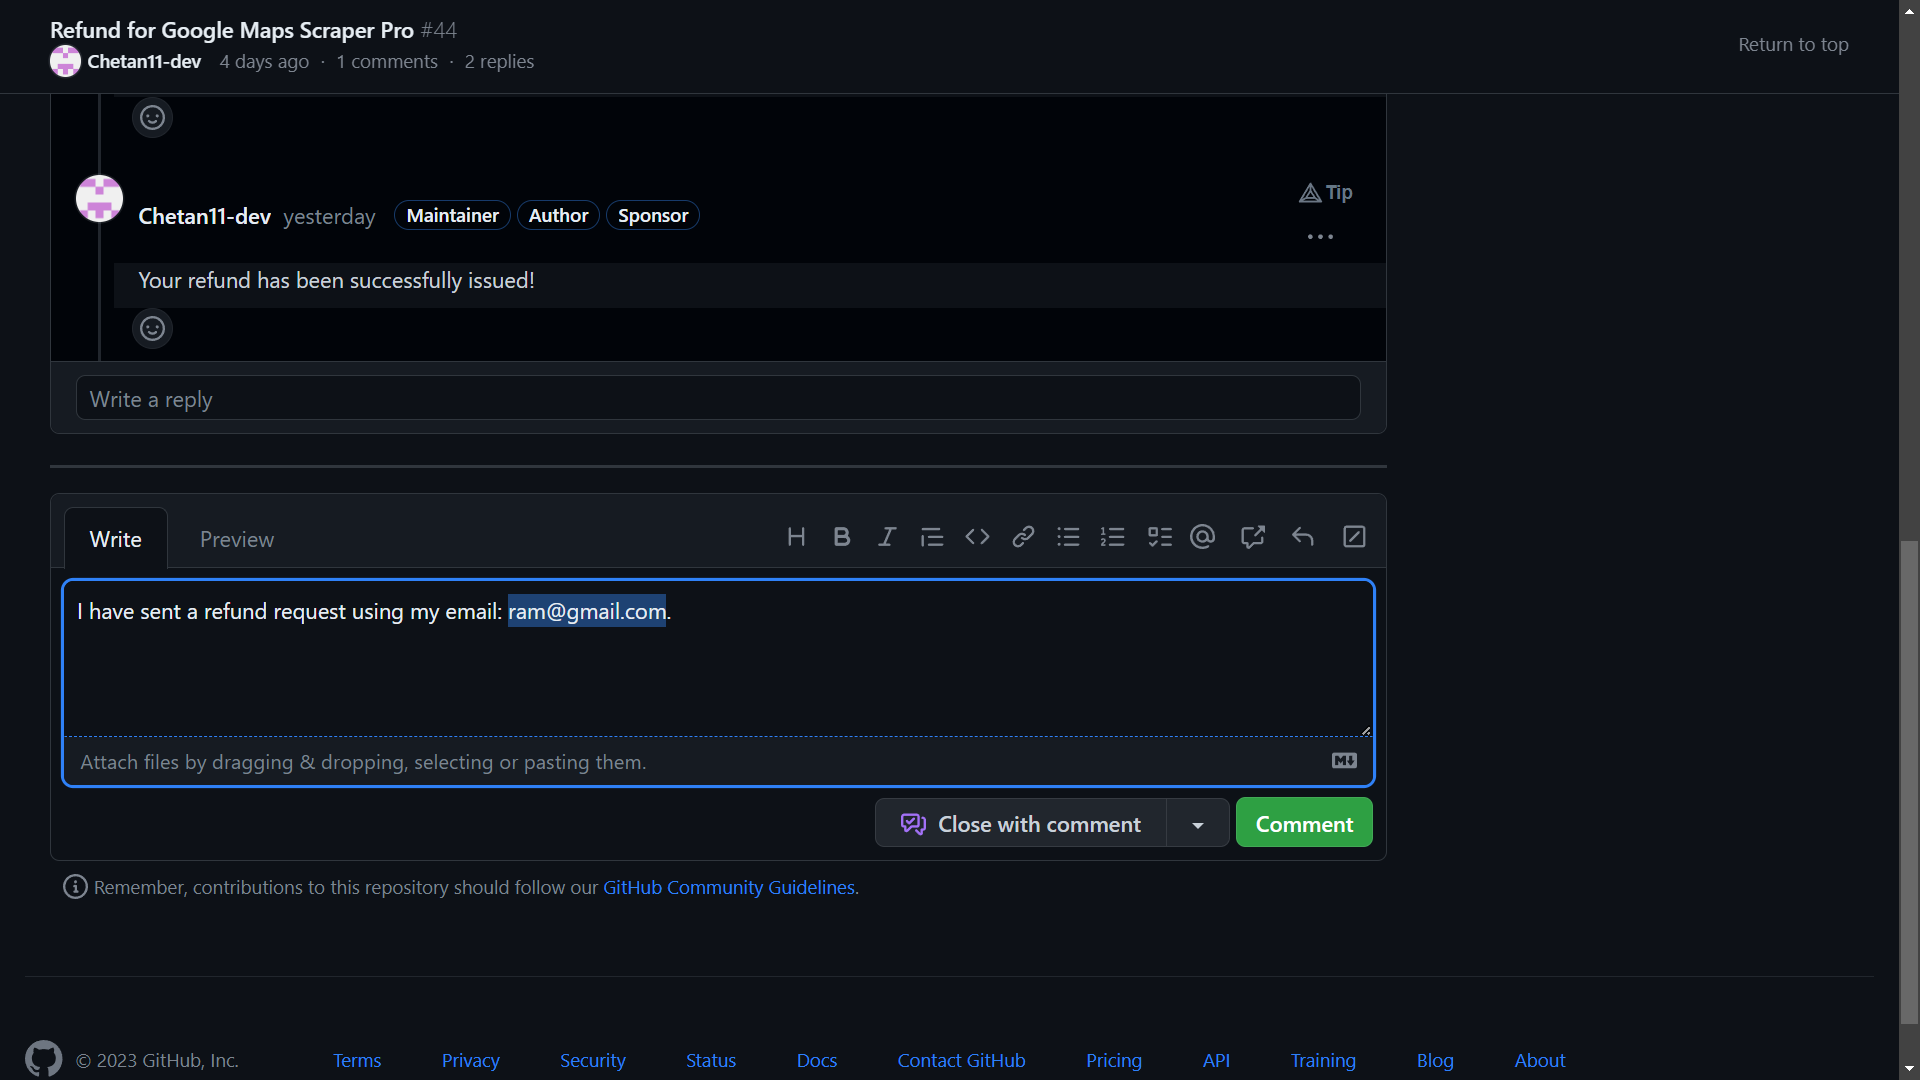Open reaction picker under refund message
The height and width of the screenshot is (1080, 1920).
152,328
